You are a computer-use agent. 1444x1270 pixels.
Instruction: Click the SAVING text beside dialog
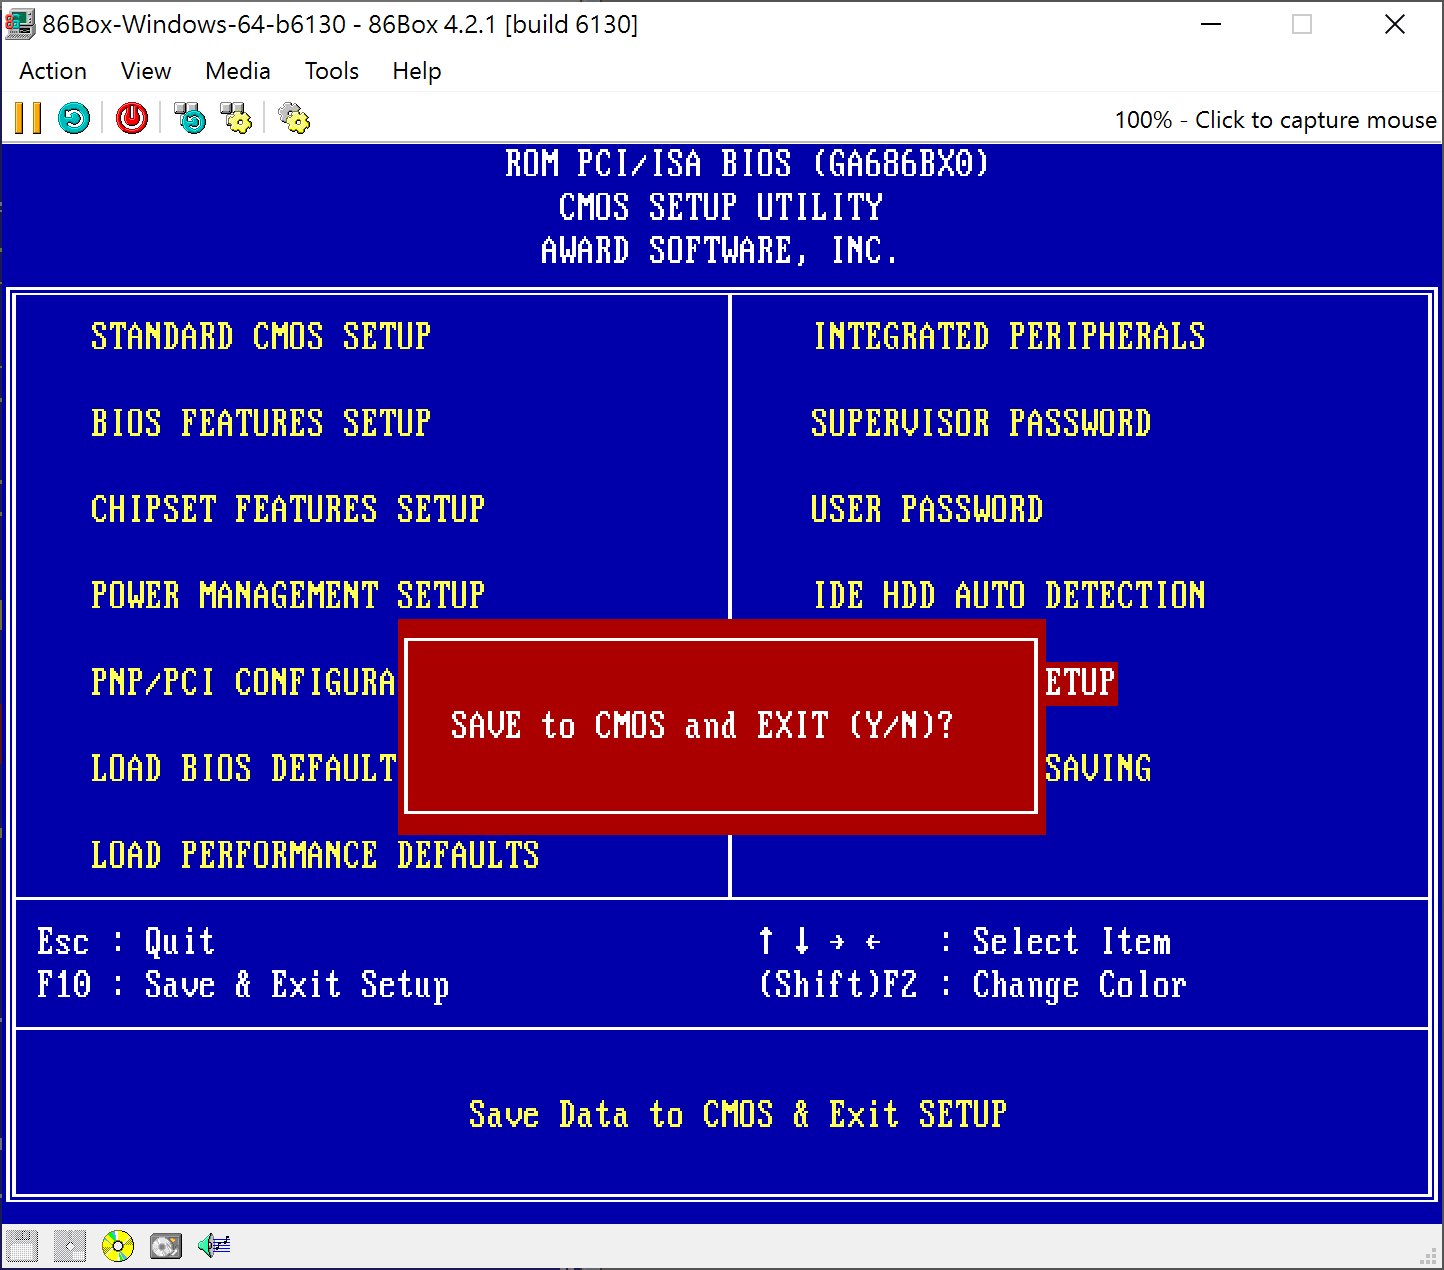click(1098, 769)
